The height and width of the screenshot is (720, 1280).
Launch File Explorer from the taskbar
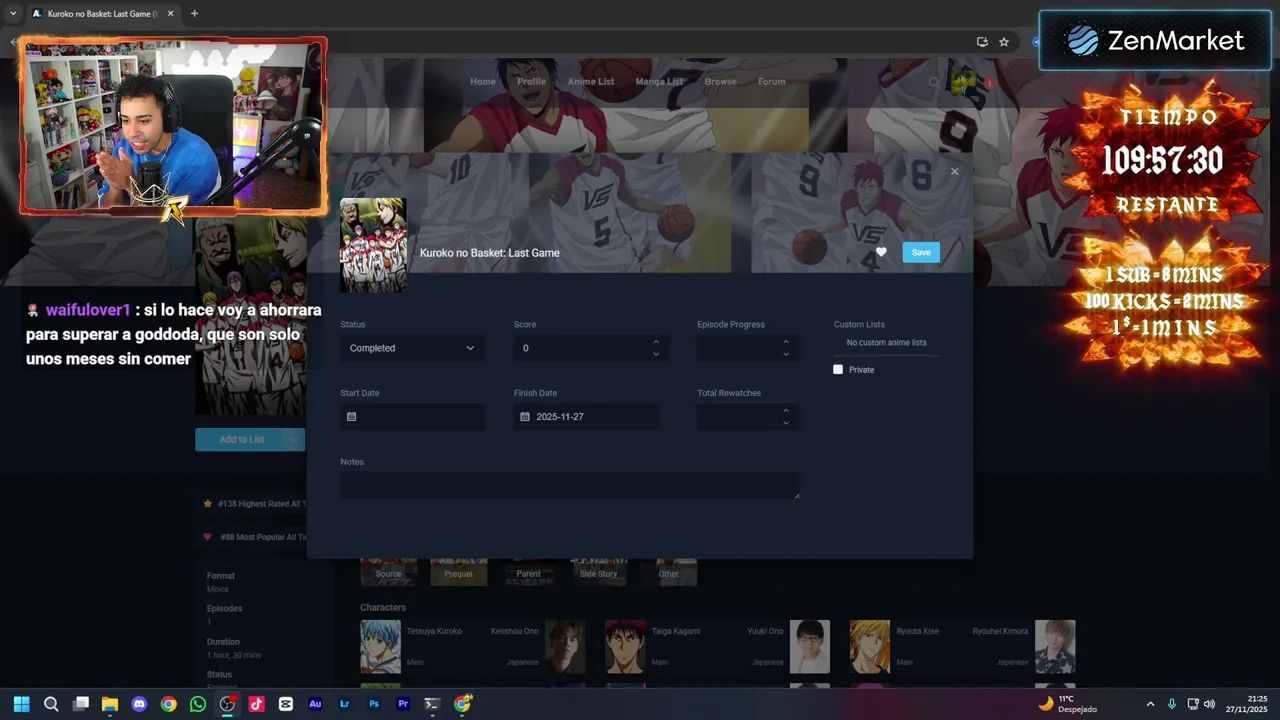110,704
